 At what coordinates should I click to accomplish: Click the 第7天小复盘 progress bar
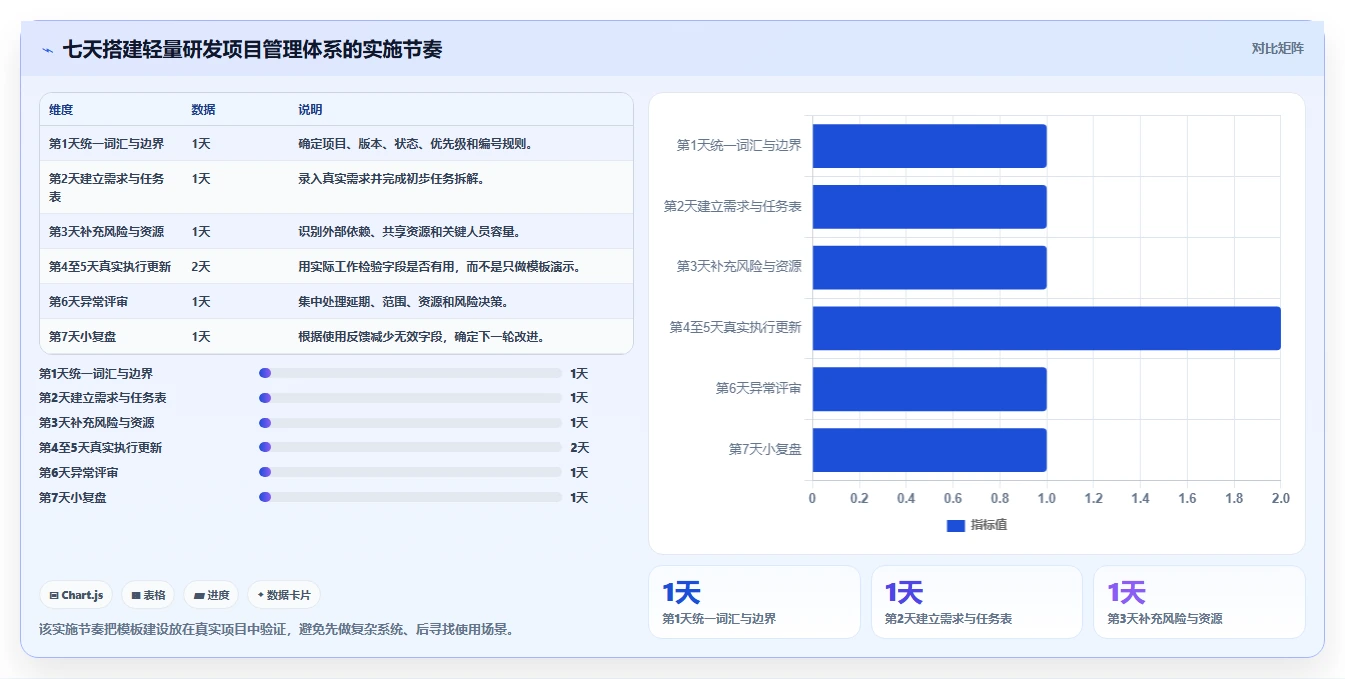point(410,497)
